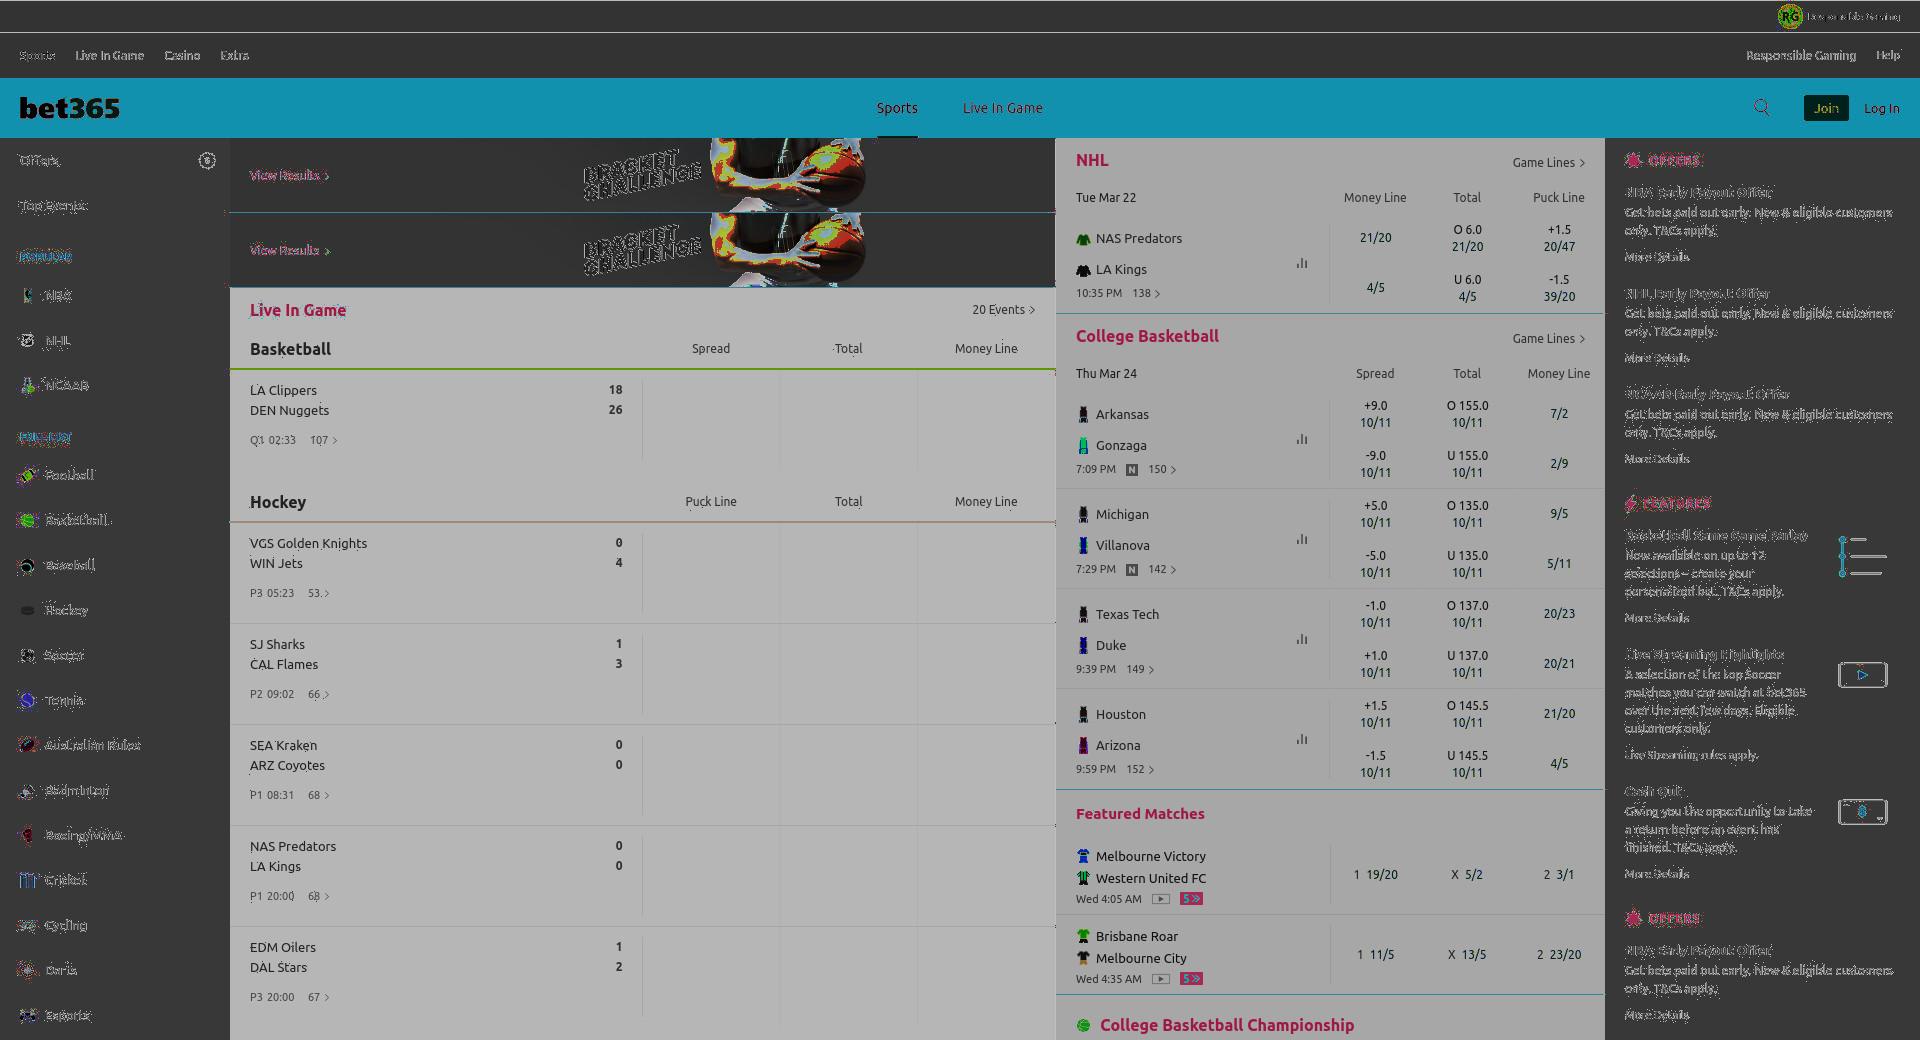
Task: Pick Brisbane Roar draw odds 13/5
Action: pos(1467,954)
